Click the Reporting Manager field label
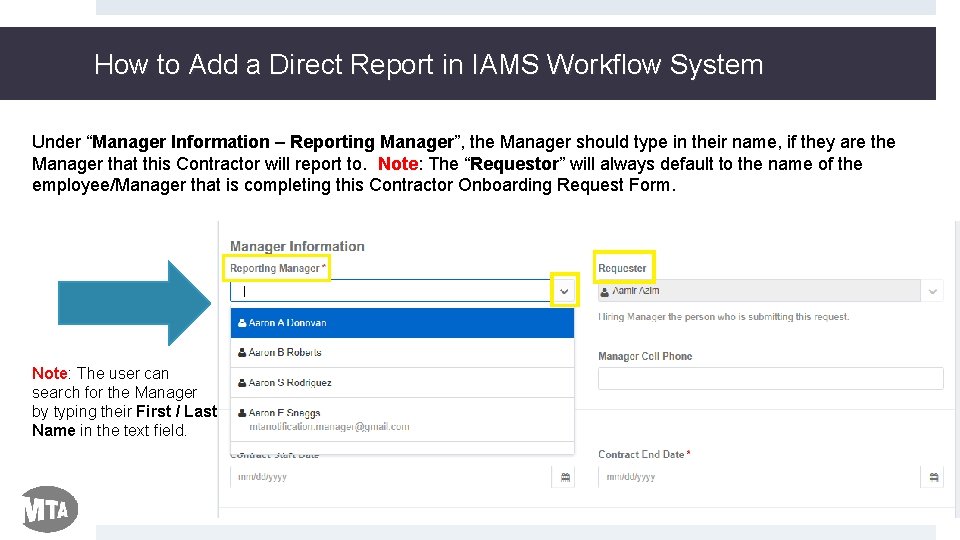Screen dimensions: 960x540 pos(277,268)
